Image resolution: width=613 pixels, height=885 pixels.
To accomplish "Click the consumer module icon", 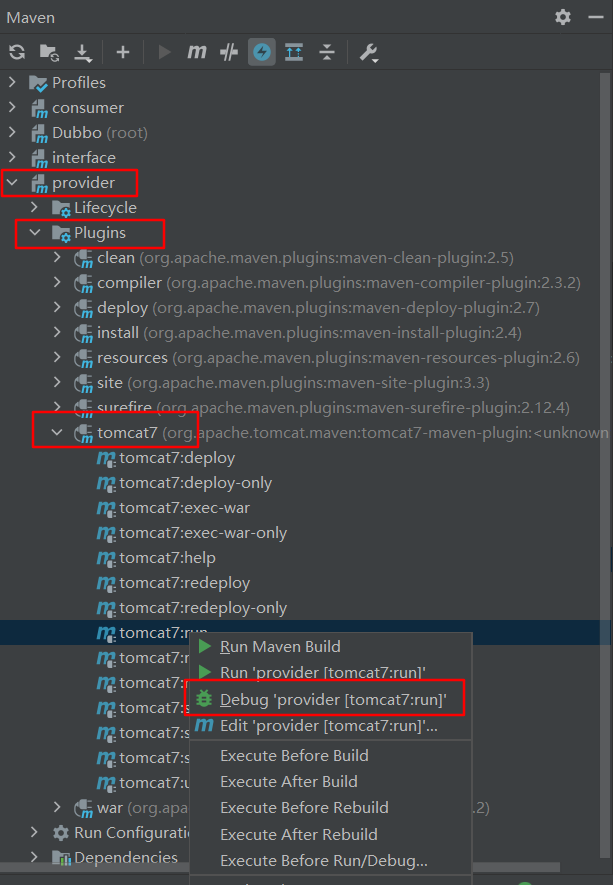I will [39, 108].
